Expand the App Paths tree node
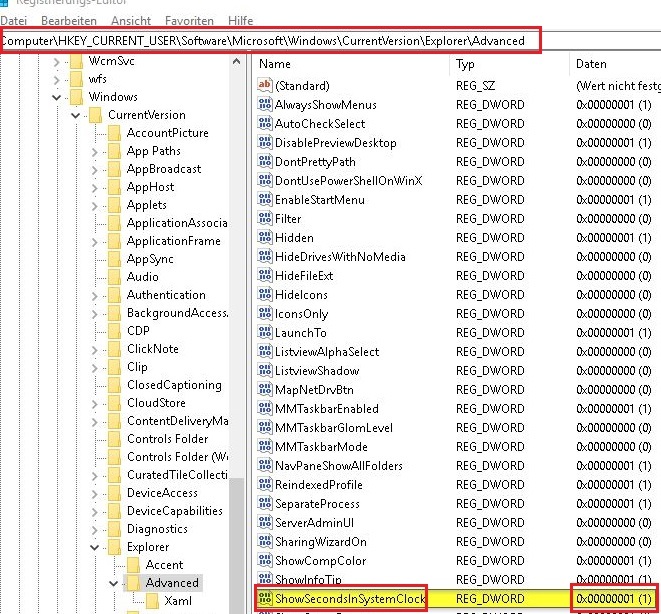 tap(94, 152)
